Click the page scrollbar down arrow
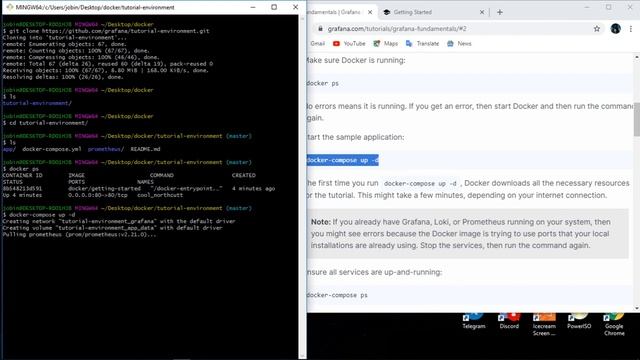This screenshot has width=640, height=360. (x=636, y=309)
